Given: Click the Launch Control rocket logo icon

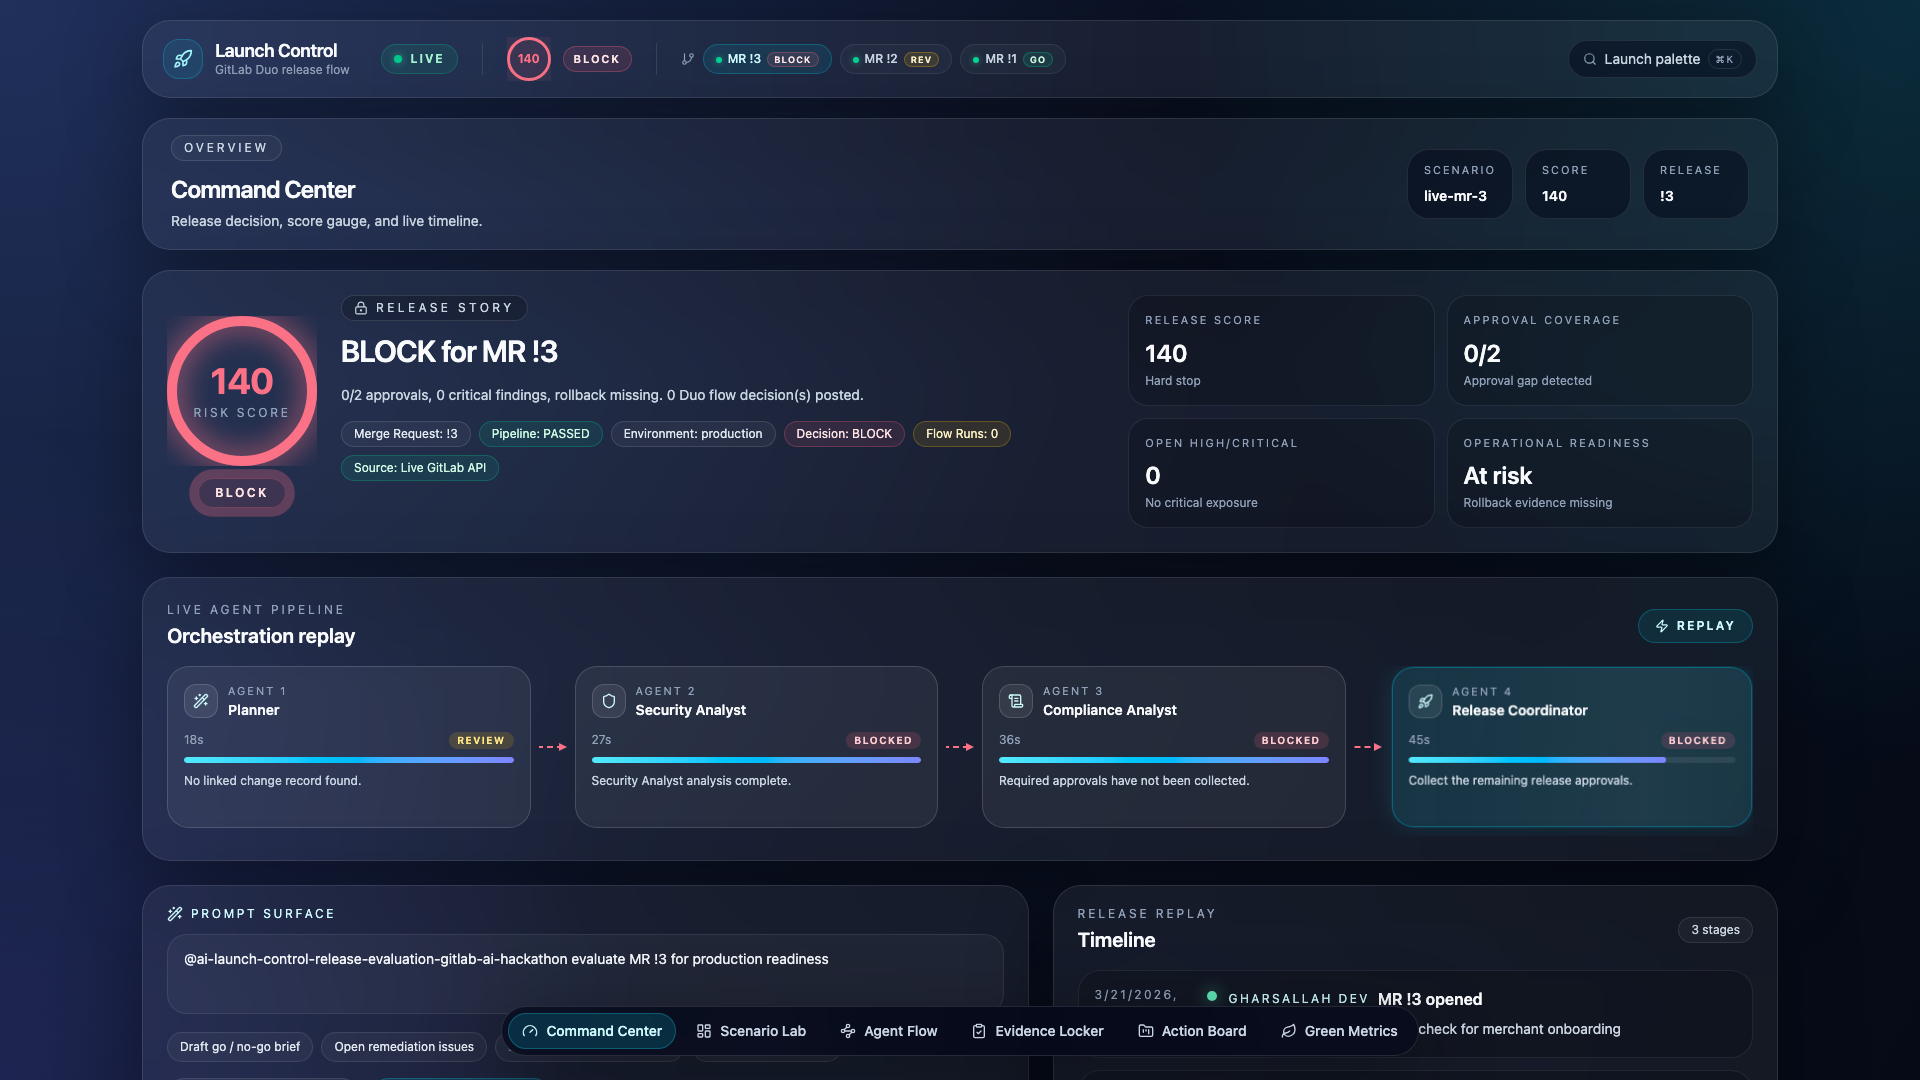Looking at the screenshot, I should [x=183, y=59].
